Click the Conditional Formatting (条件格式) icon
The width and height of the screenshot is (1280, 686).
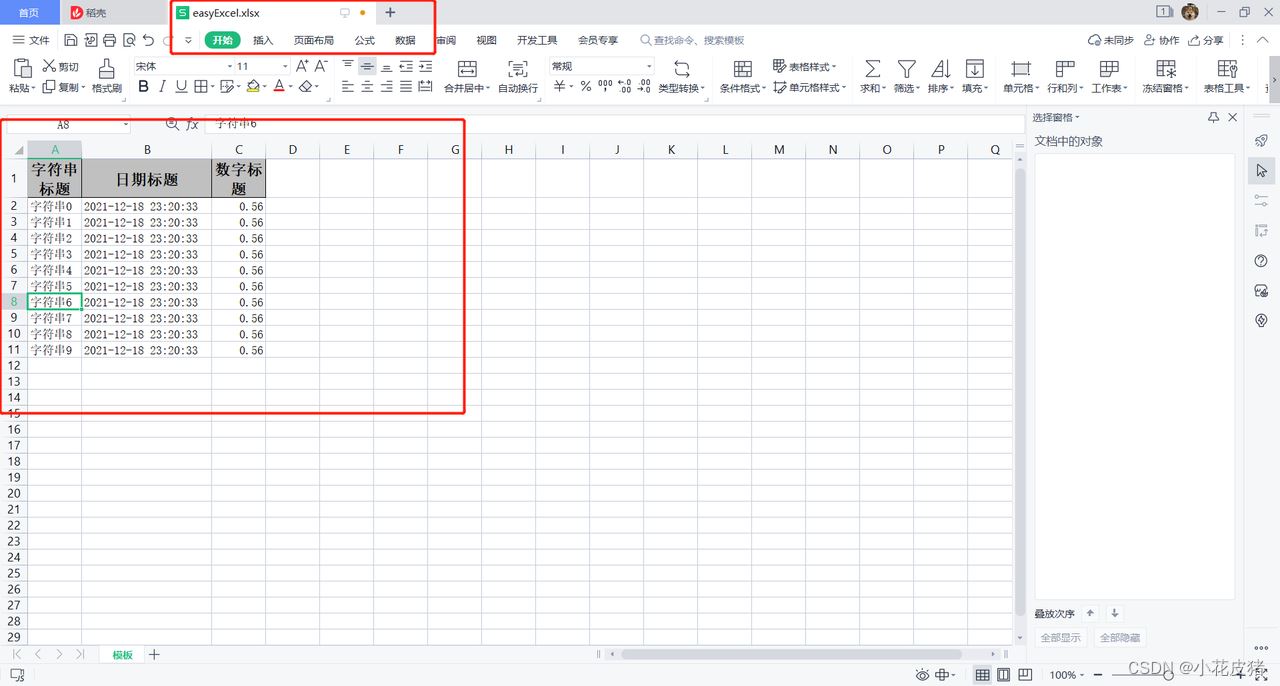[x=743, y=68]
